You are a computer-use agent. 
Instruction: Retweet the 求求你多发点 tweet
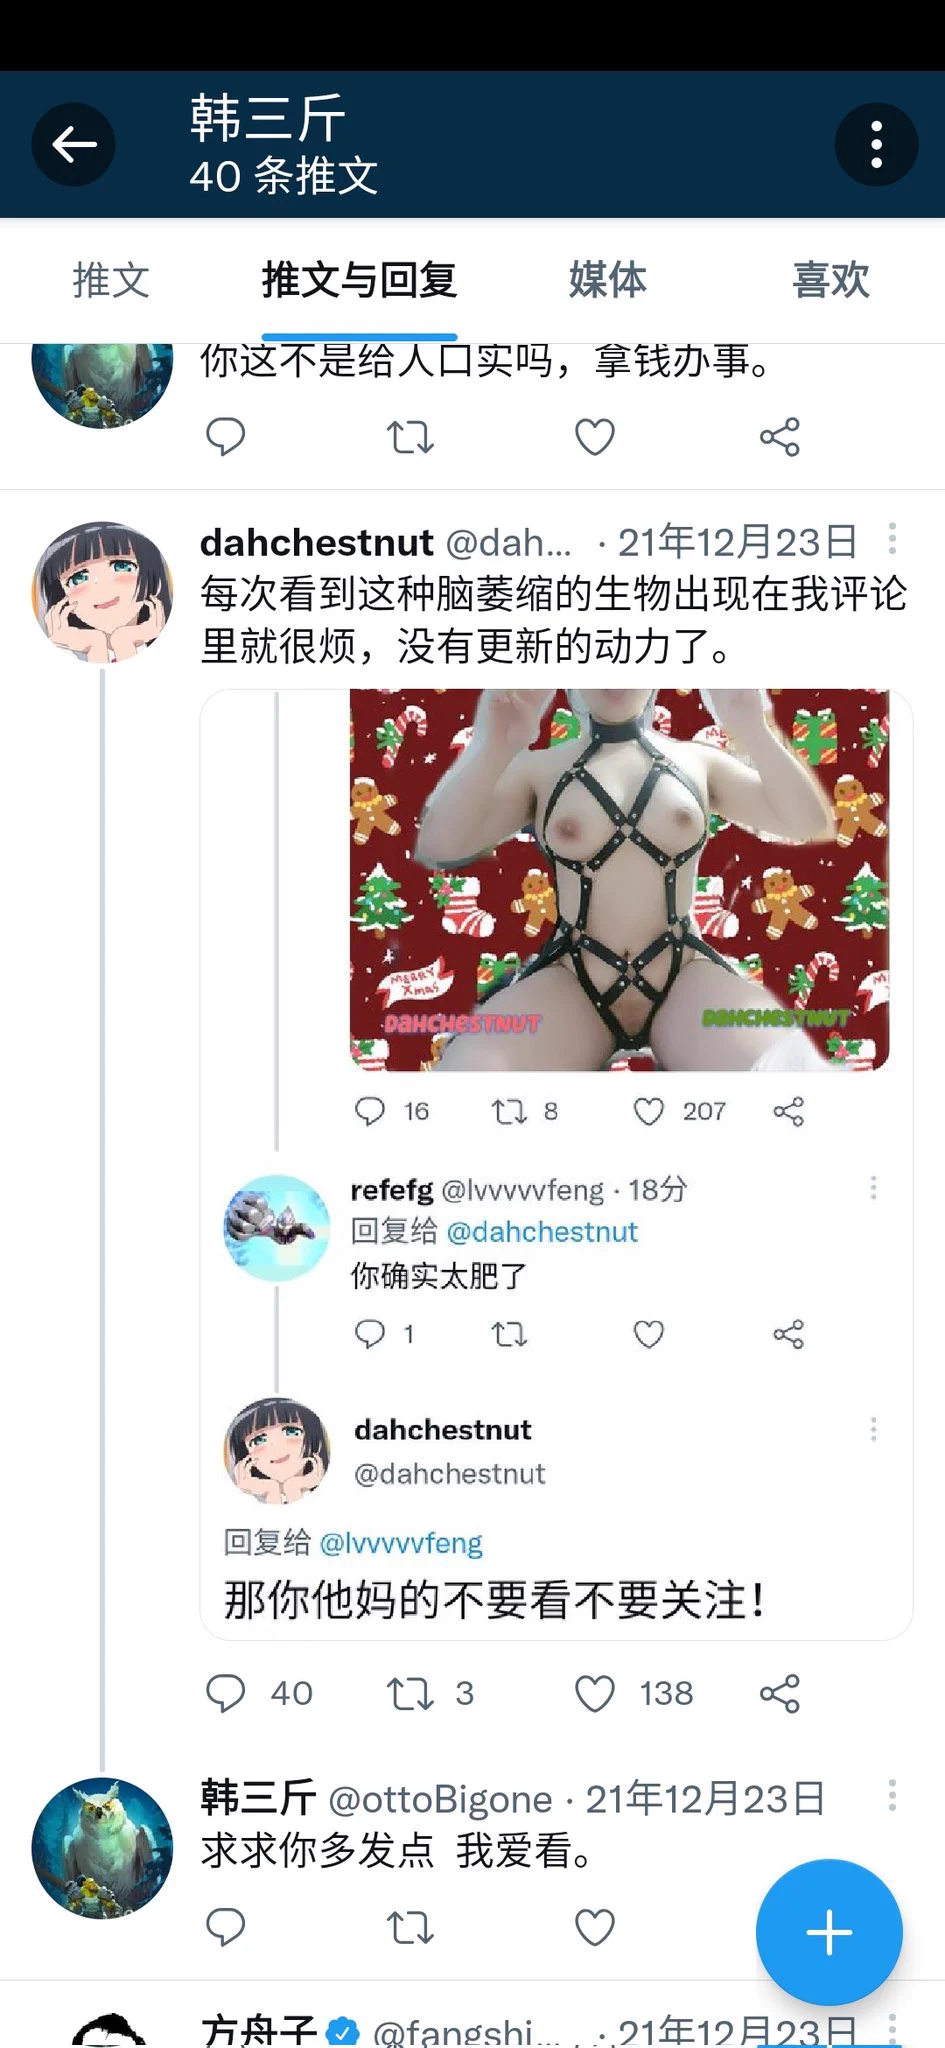click(410, 1927)
